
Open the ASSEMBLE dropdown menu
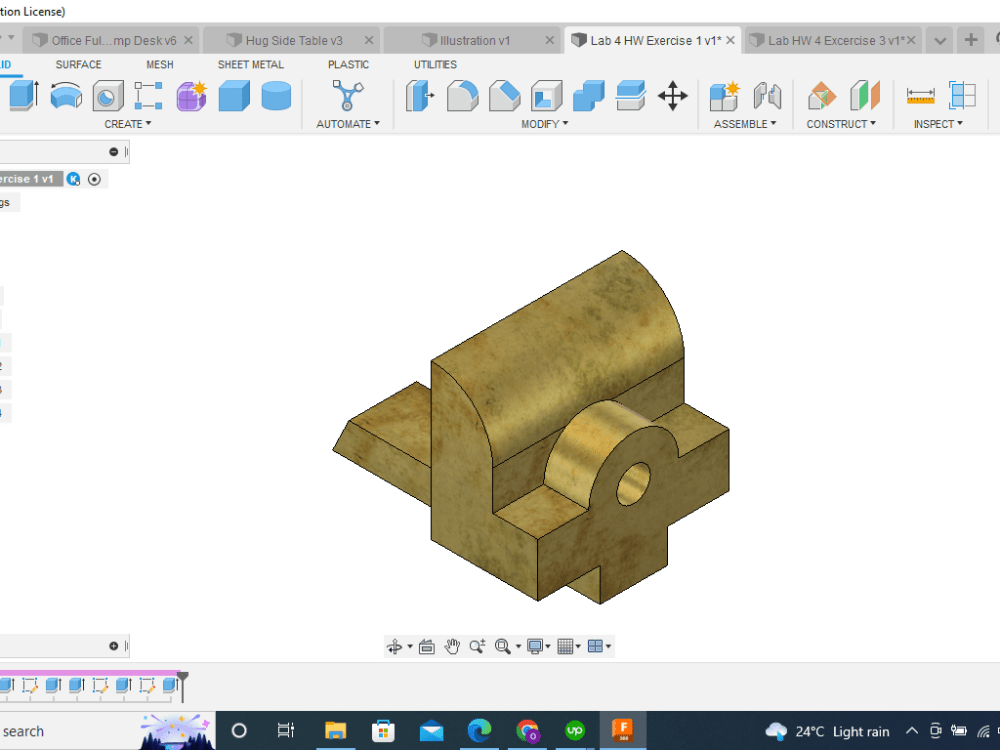click(x=745, y=124)
